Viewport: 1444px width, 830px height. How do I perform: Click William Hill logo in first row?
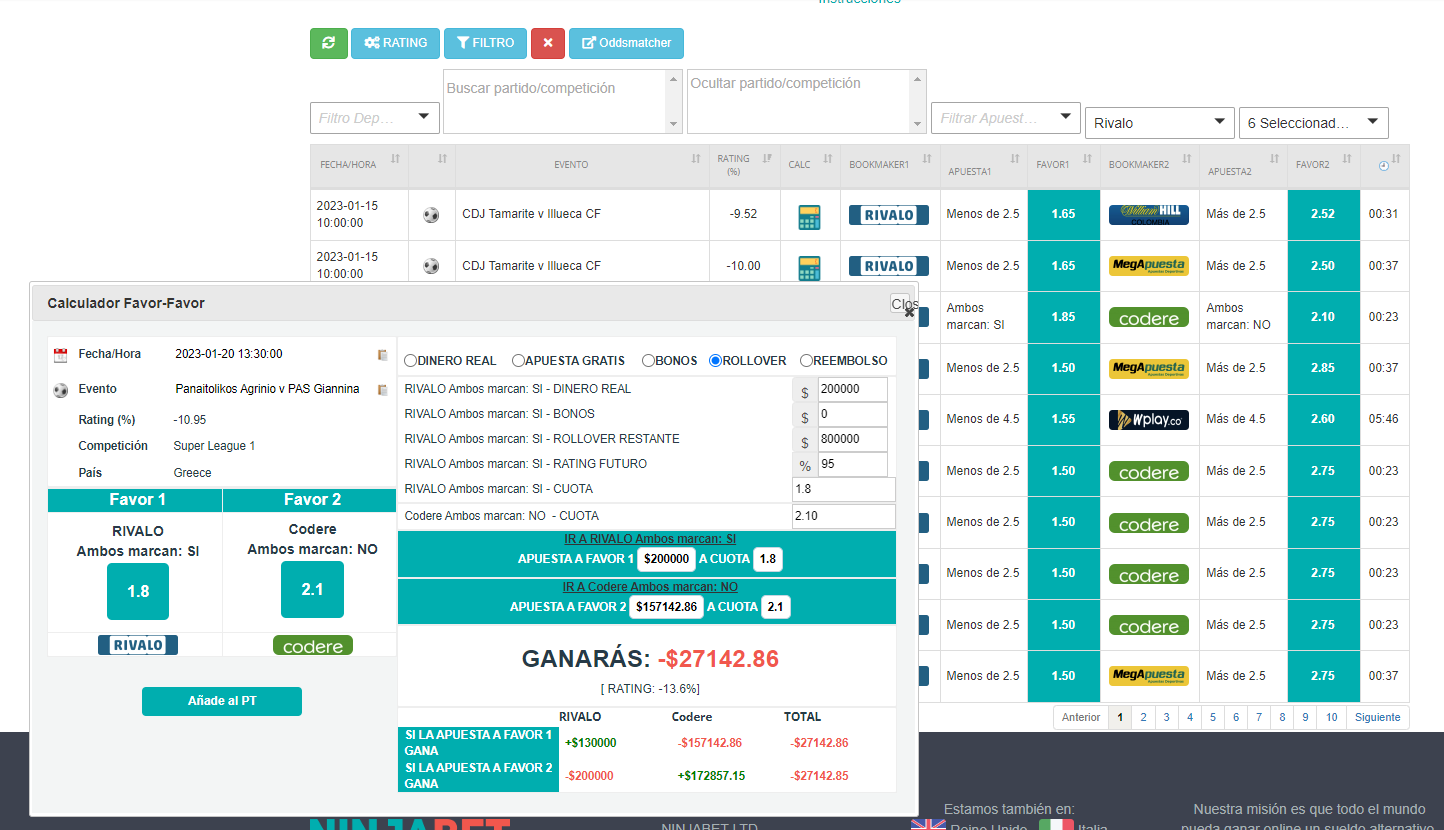pyautogui.click(x=1149, y=215)
